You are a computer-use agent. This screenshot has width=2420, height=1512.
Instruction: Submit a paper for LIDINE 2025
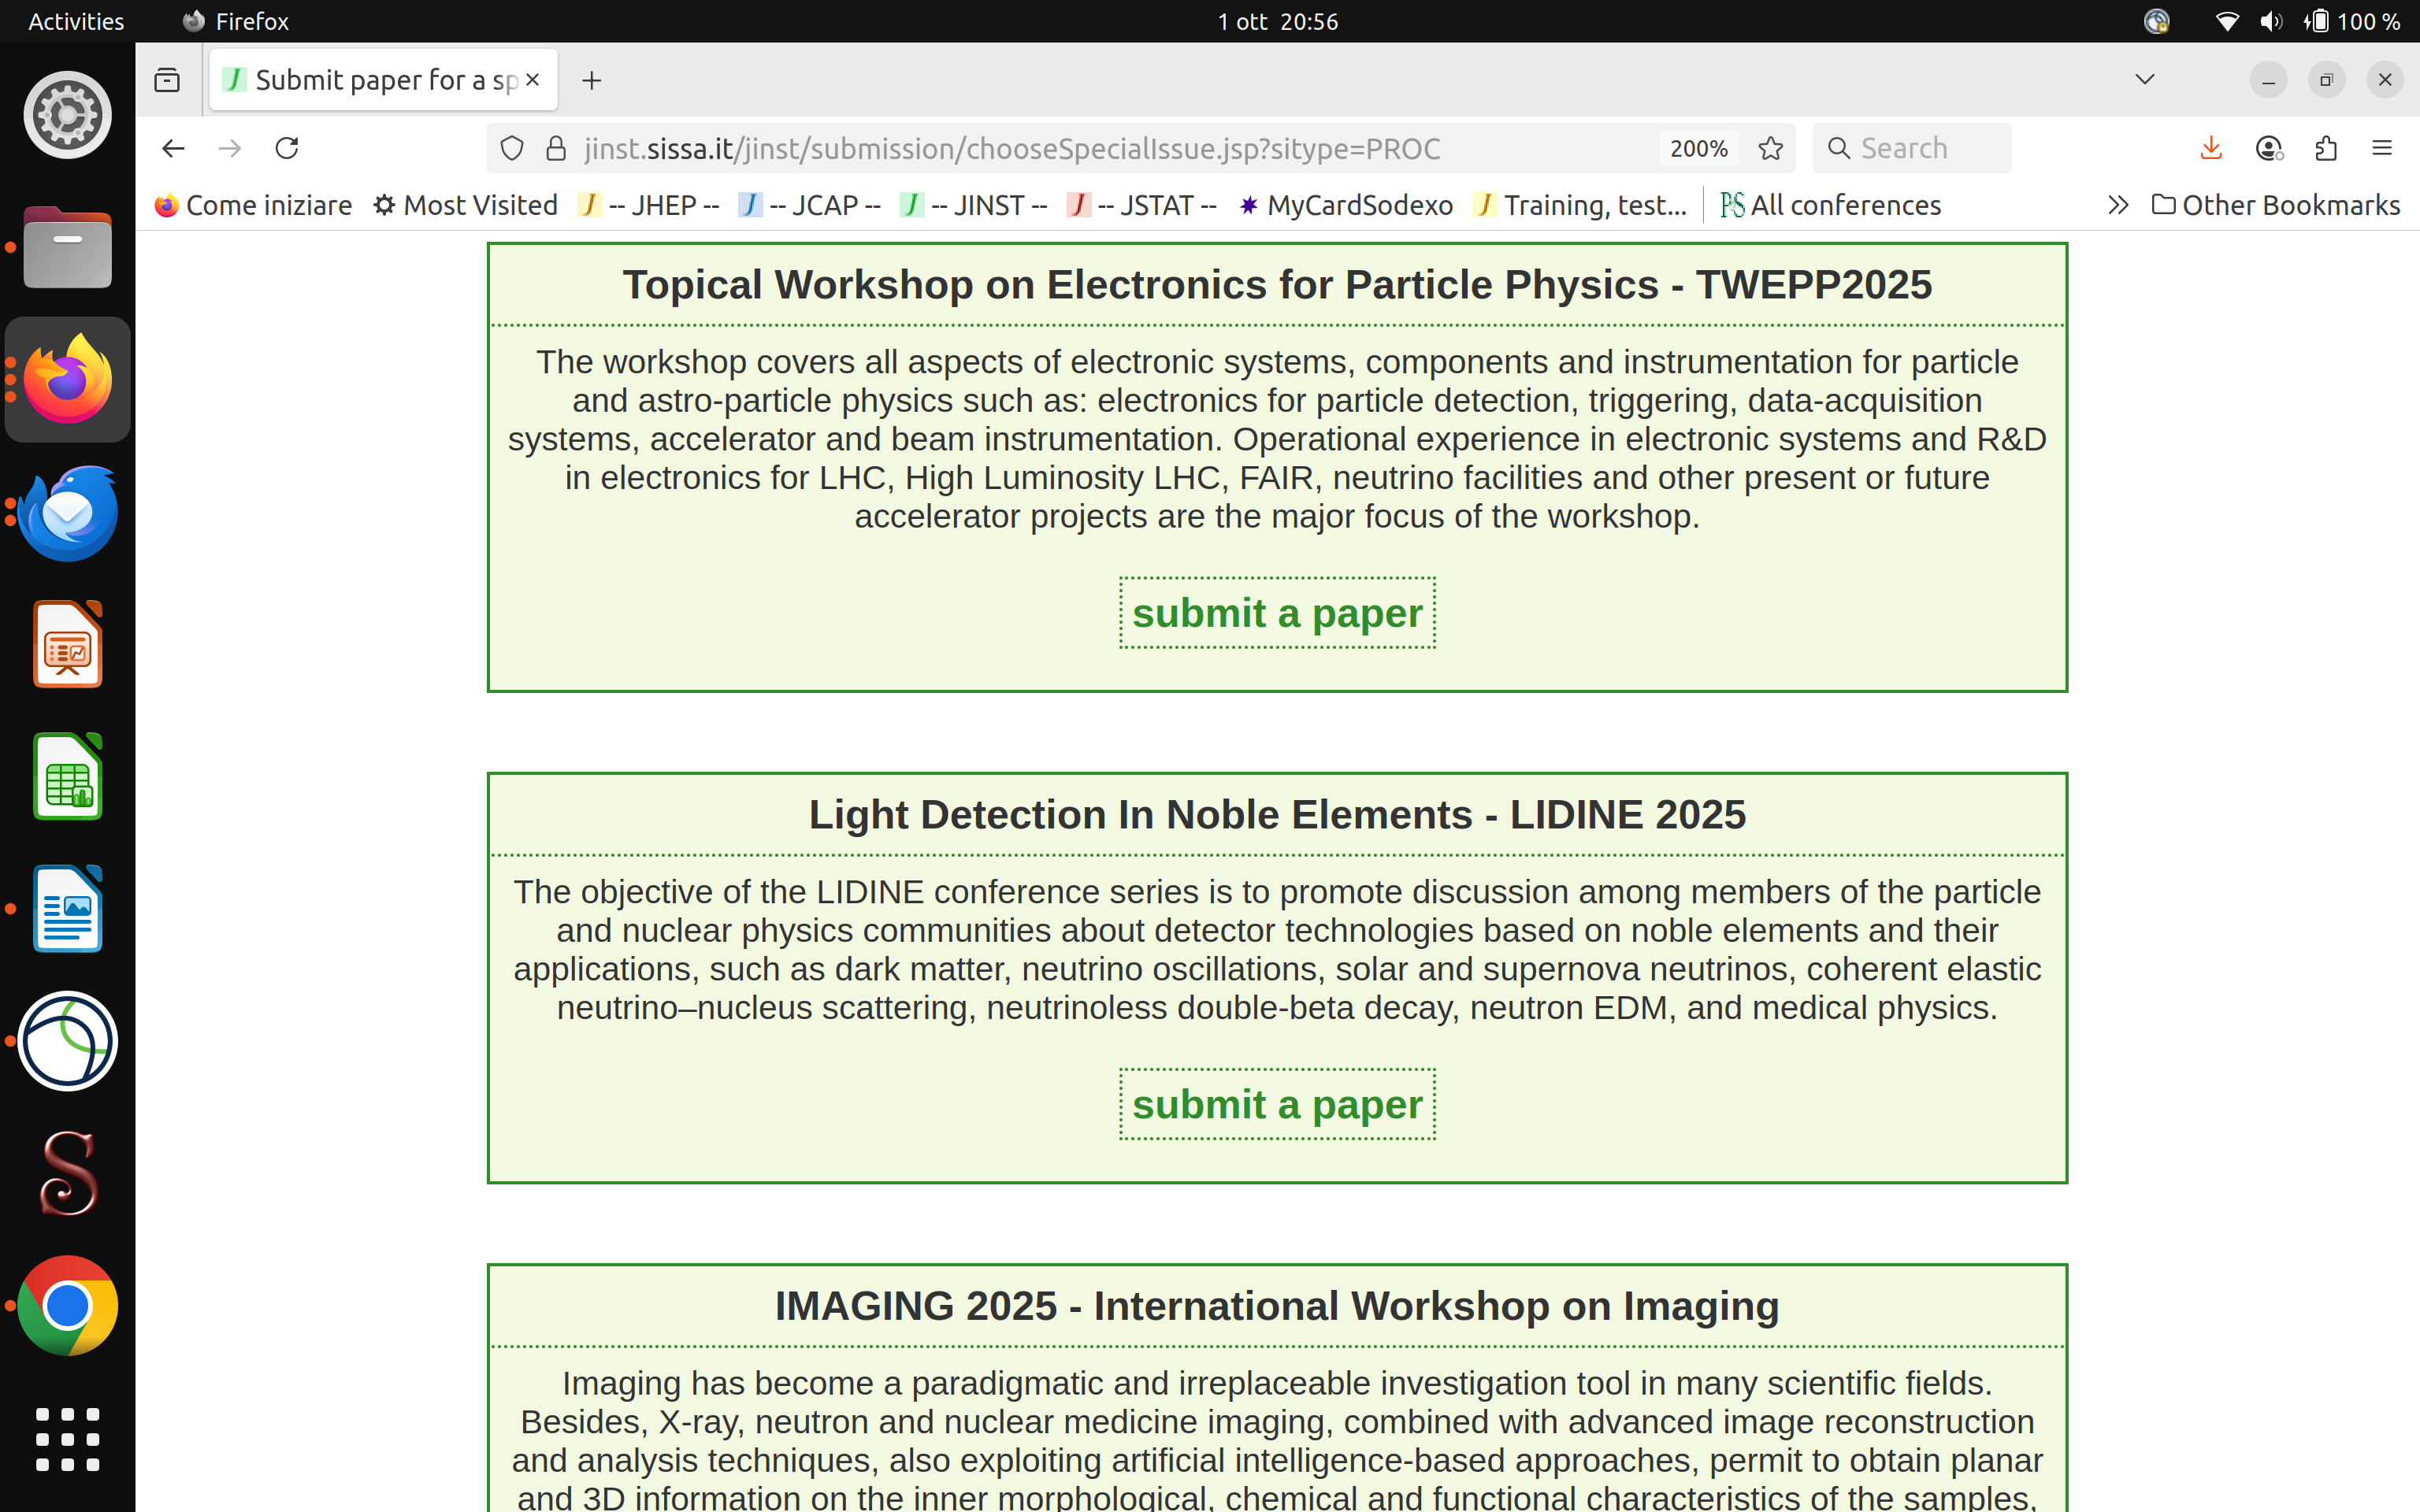1277,1105
